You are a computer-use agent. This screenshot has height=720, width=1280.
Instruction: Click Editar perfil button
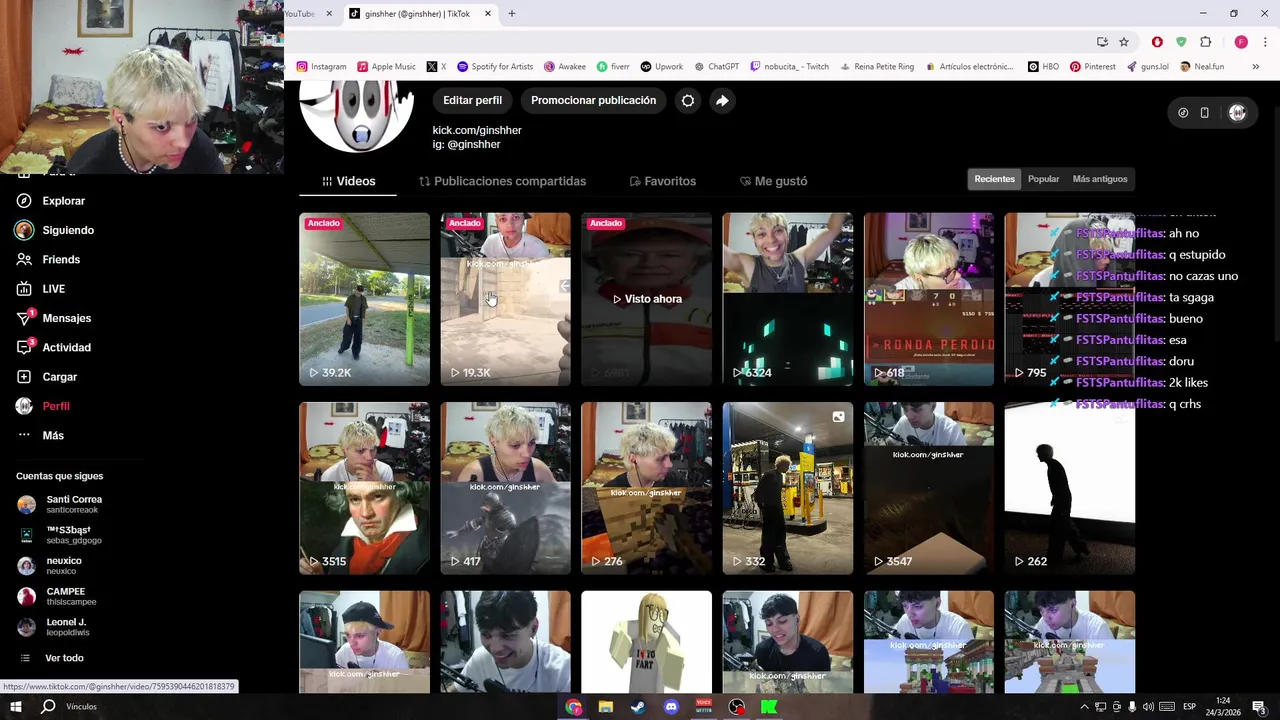pos(472,100)
